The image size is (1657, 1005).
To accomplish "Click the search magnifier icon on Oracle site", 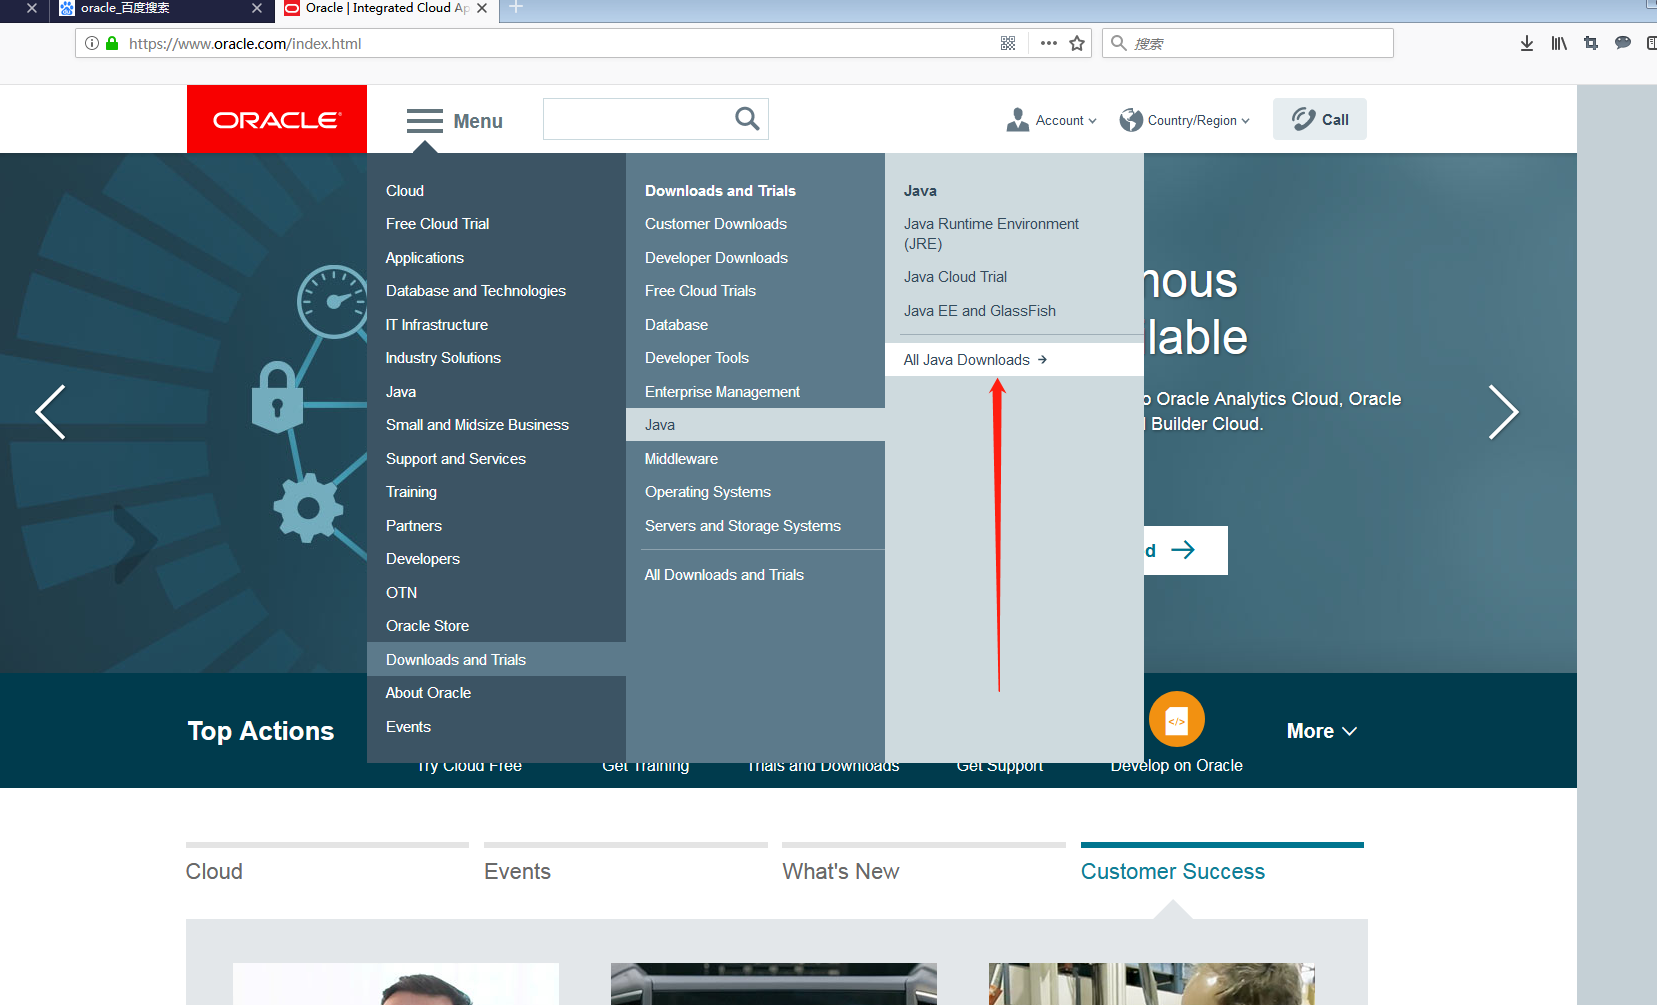I will pos(747,119).
